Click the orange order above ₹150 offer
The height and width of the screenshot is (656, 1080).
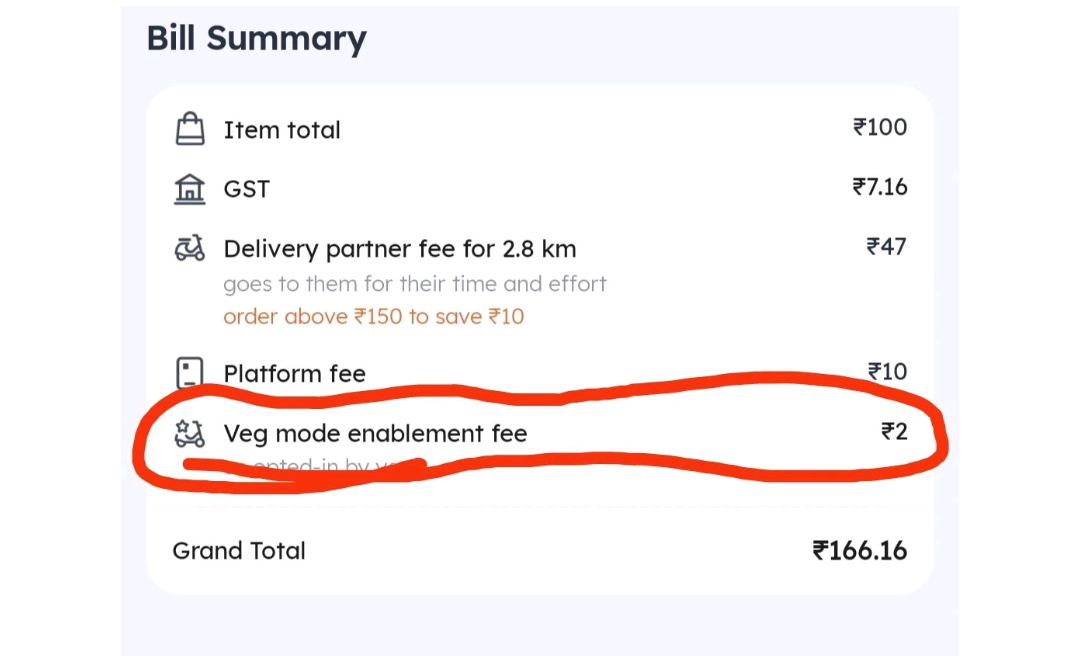(x=373, y=317)
